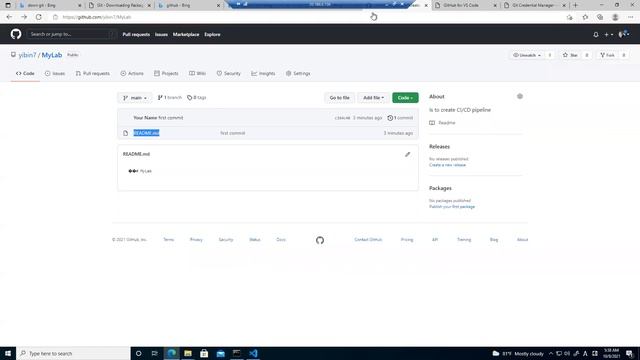Switch to the Settings tab
The height and width of the screenshot is (360, 640).
point(298,73)
